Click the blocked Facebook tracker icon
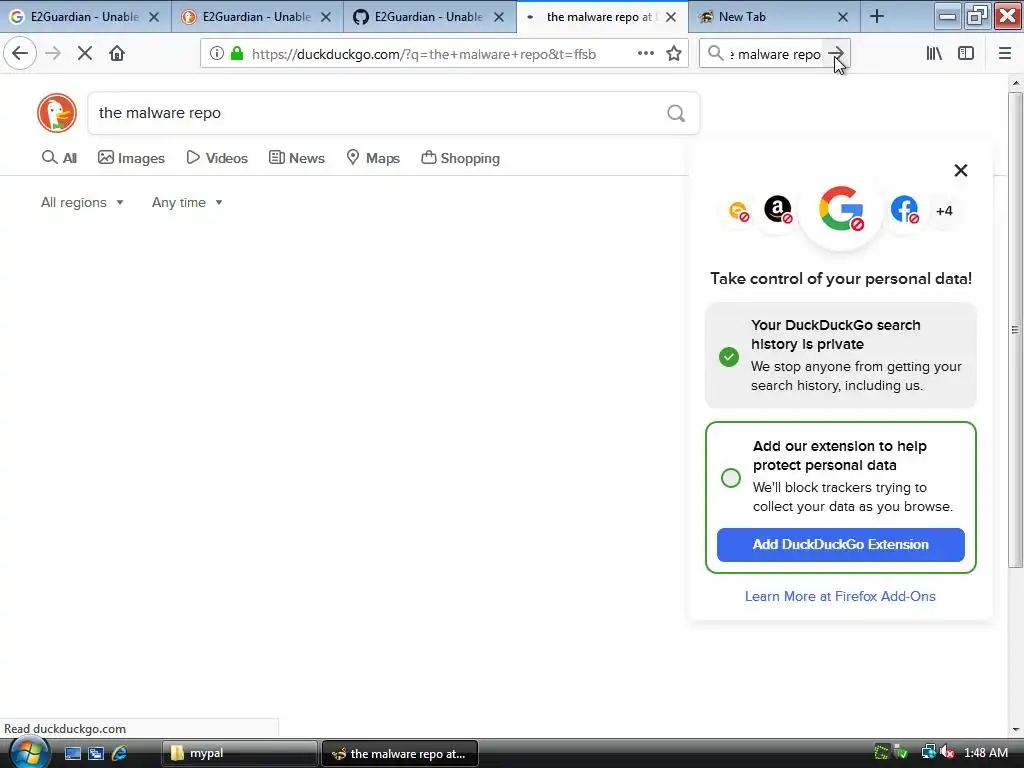 [x=904, y=210]
